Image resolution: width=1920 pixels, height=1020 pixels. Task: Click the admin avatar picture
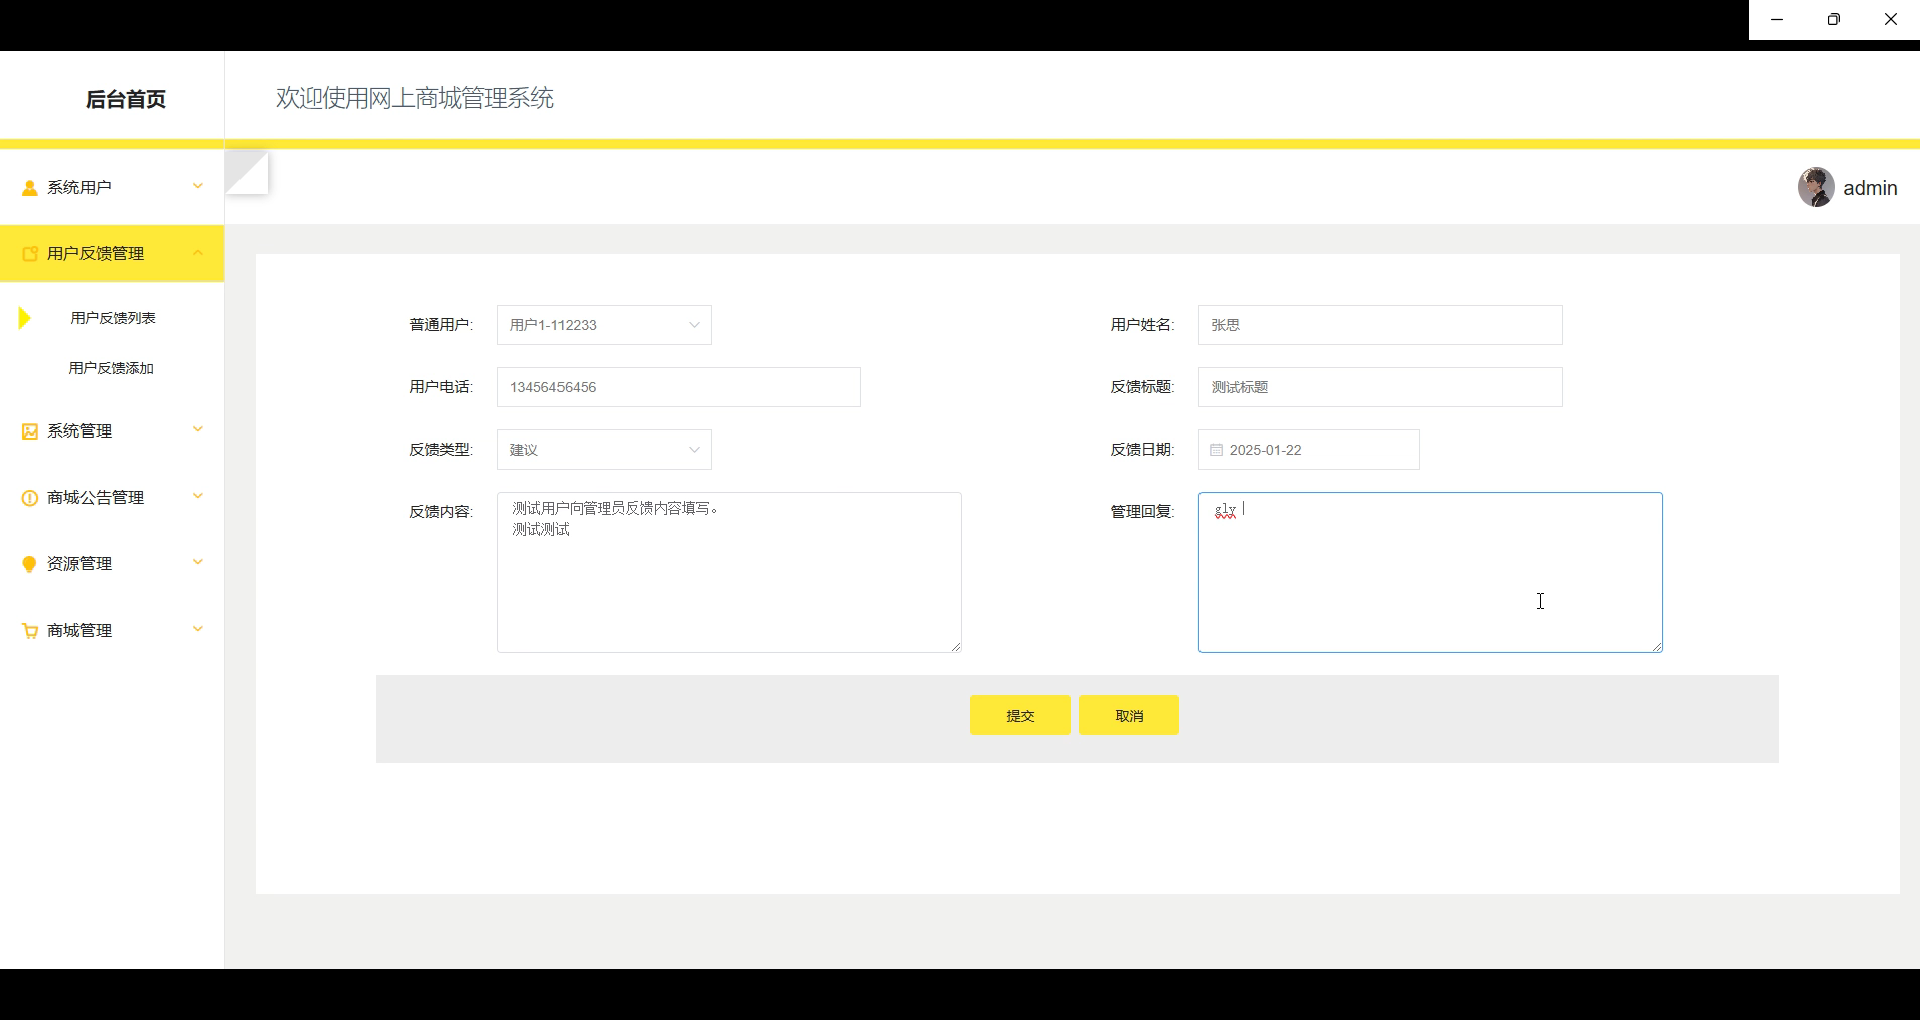(x=1816, y=187)
